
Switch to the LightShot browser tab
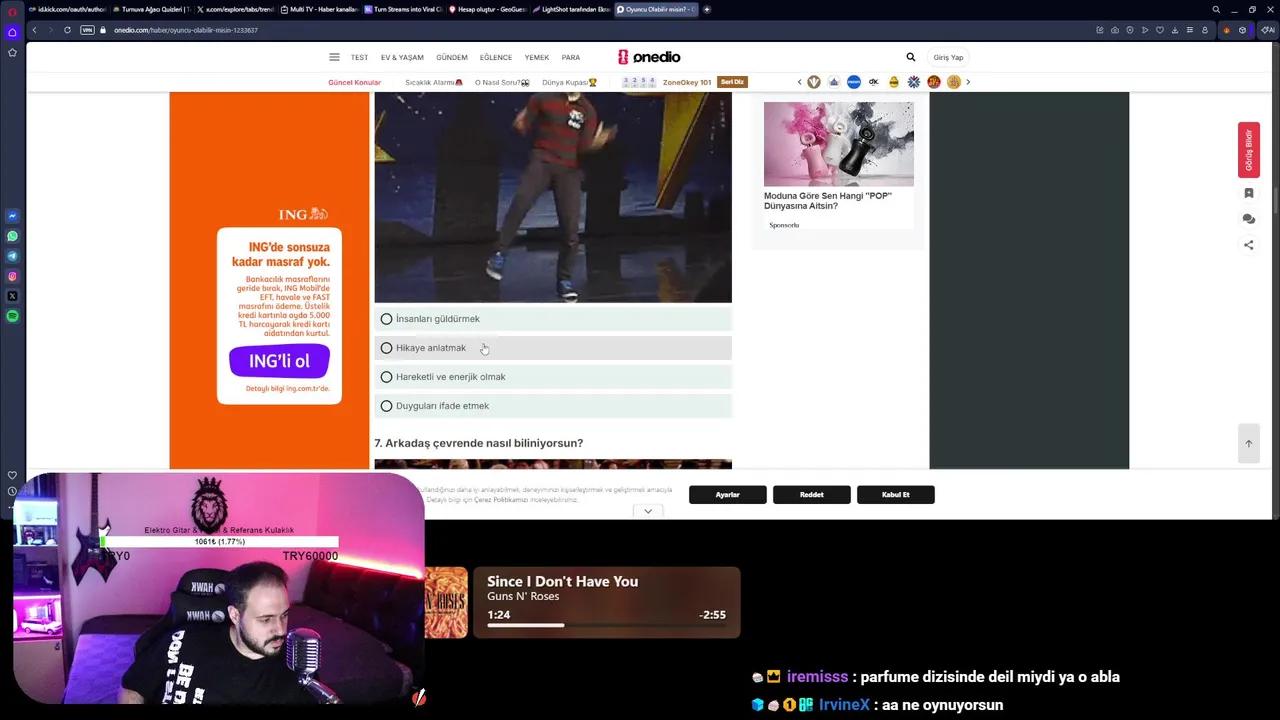(571, 9)
